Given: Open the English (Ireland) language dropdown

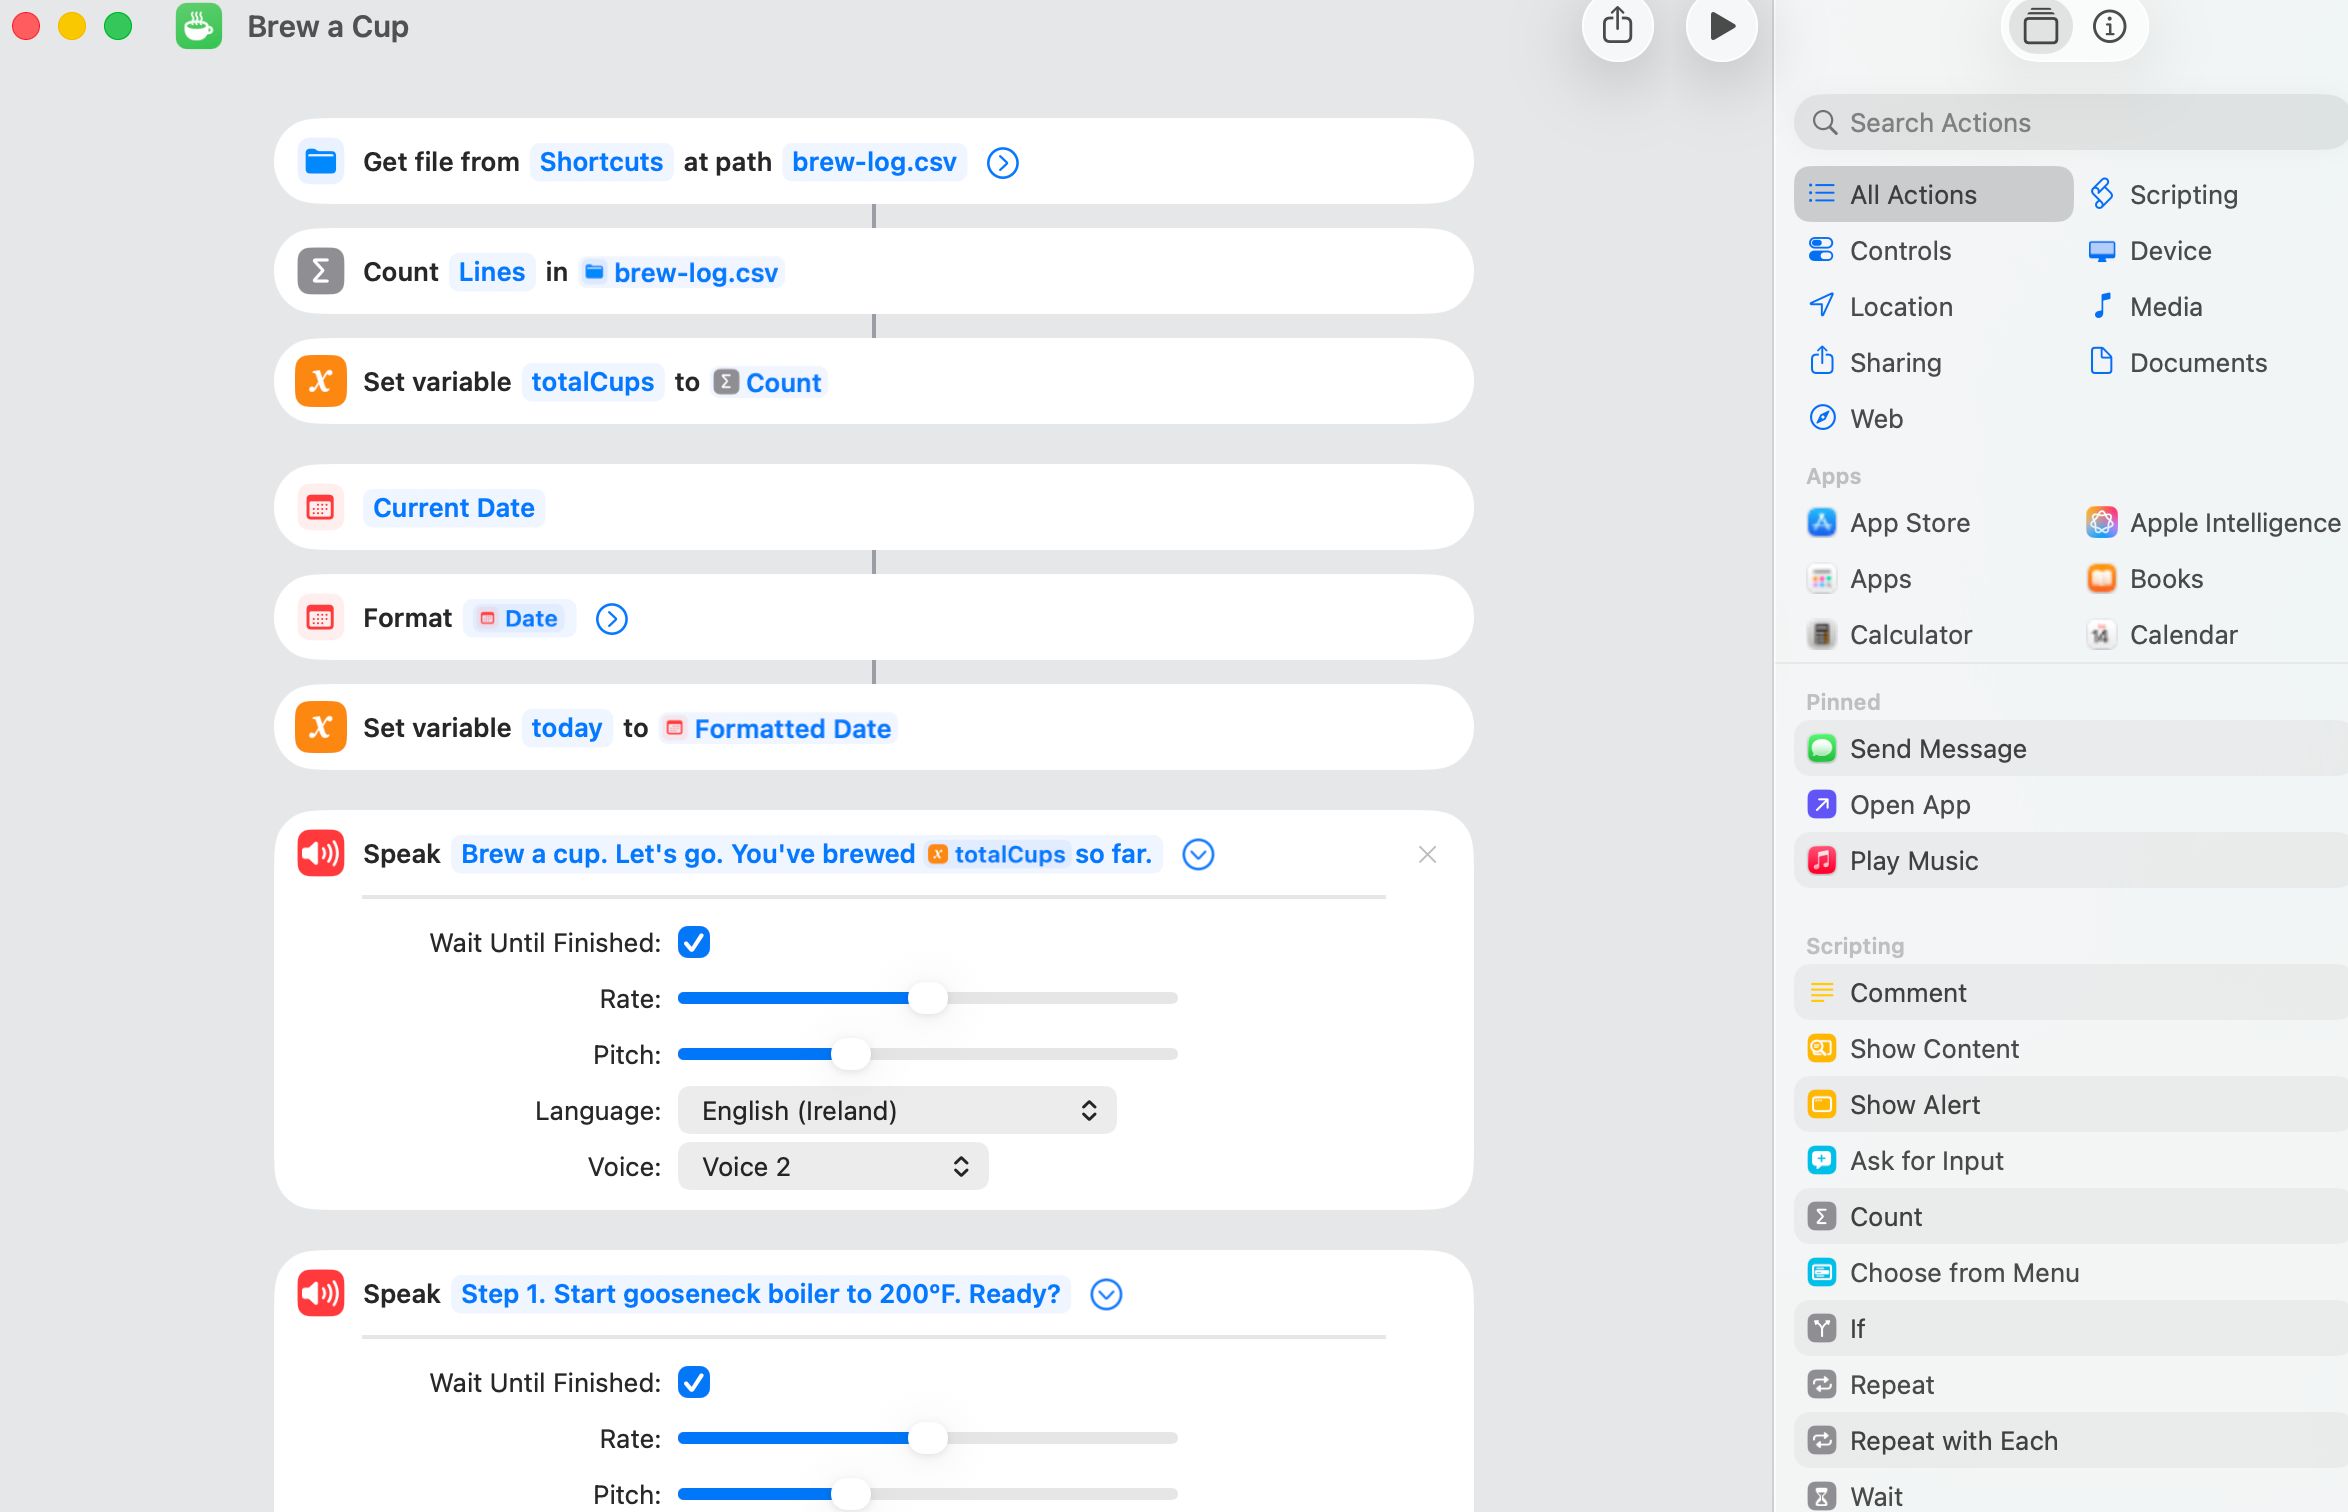Looking at the screenshot, I should (x=897, y=1111).
